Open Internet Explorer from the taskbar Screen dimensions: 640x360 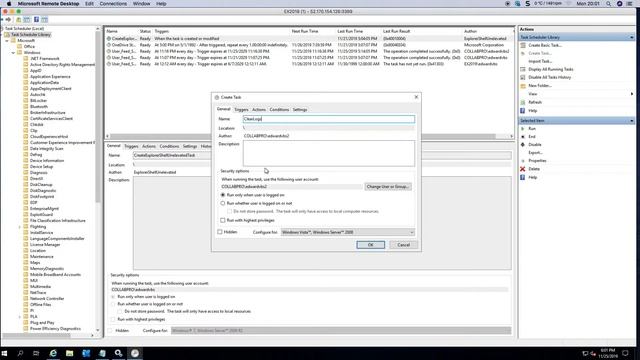(53, 353)
